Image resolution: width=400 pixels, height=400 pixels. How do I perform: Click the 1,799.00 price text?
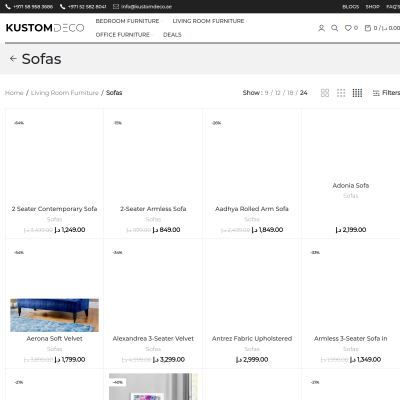point(70,359)
